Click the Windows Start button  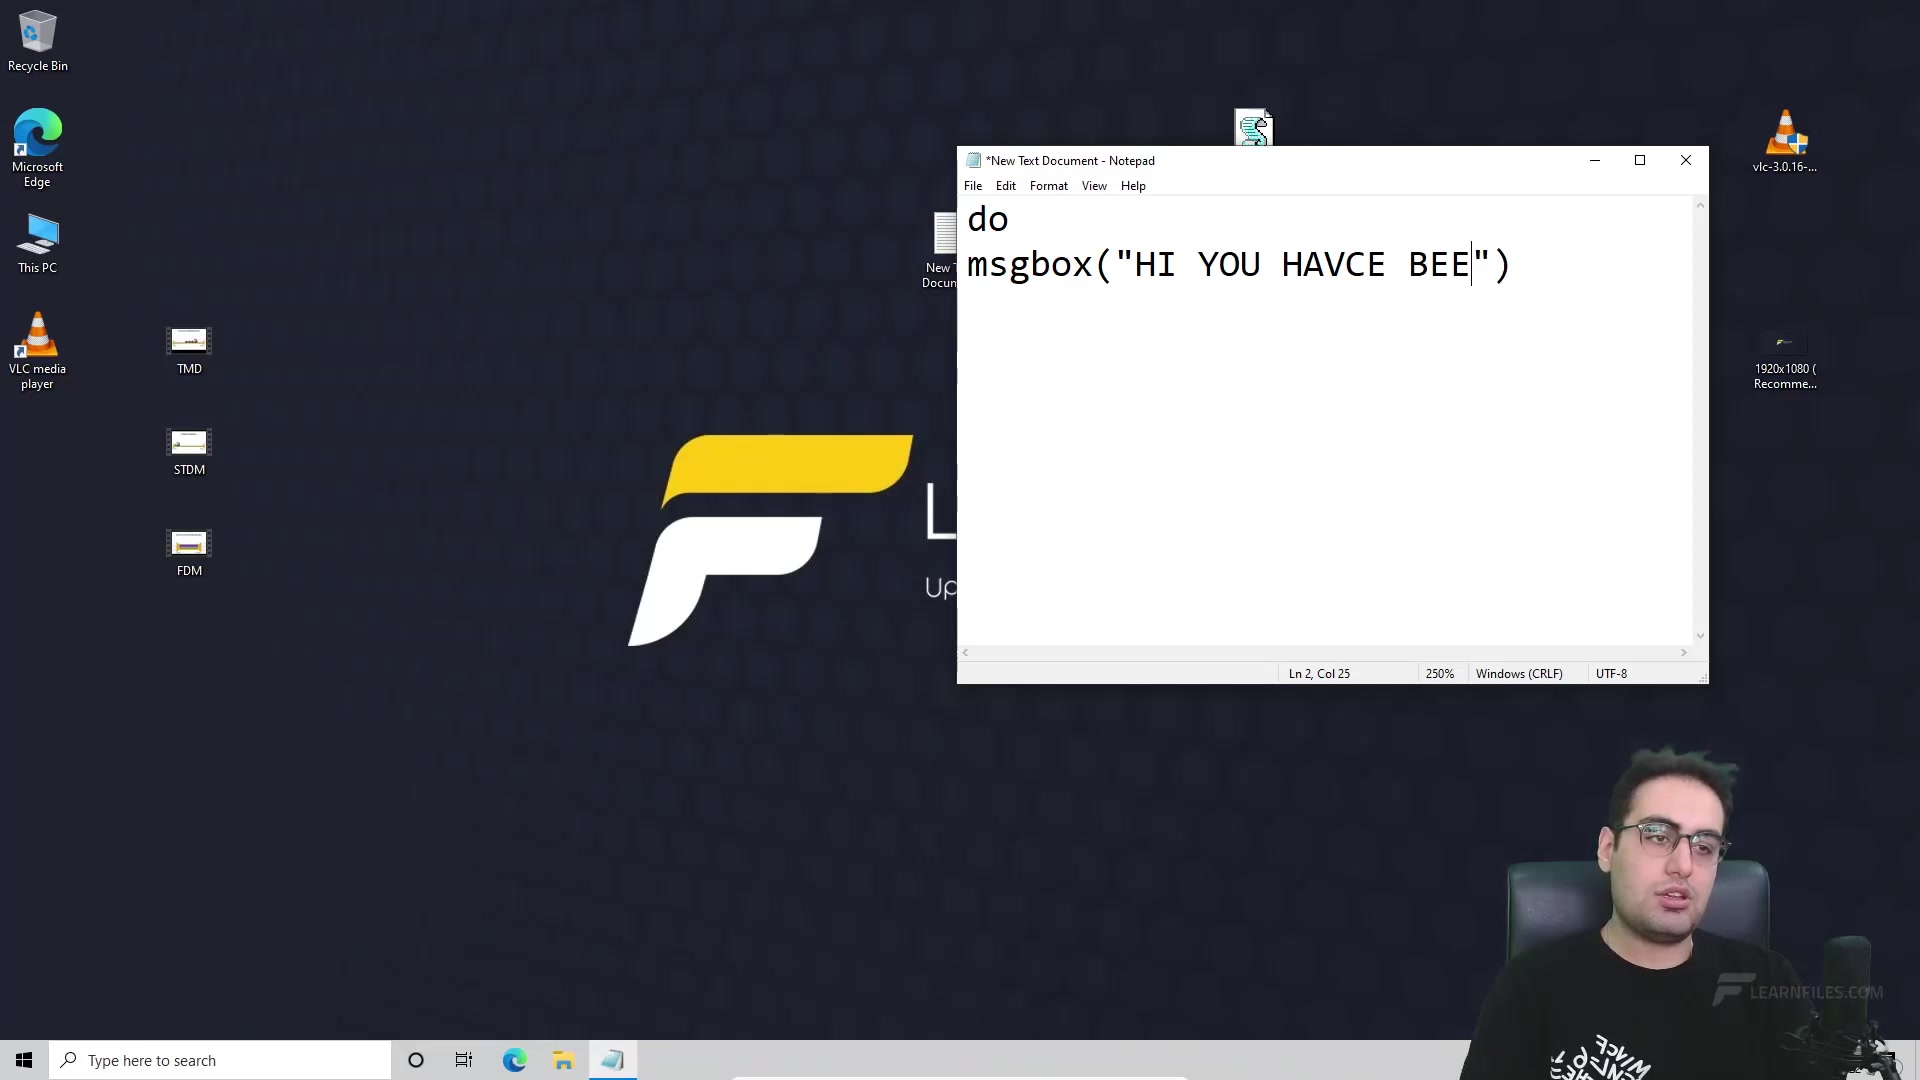click(24, 1060)
